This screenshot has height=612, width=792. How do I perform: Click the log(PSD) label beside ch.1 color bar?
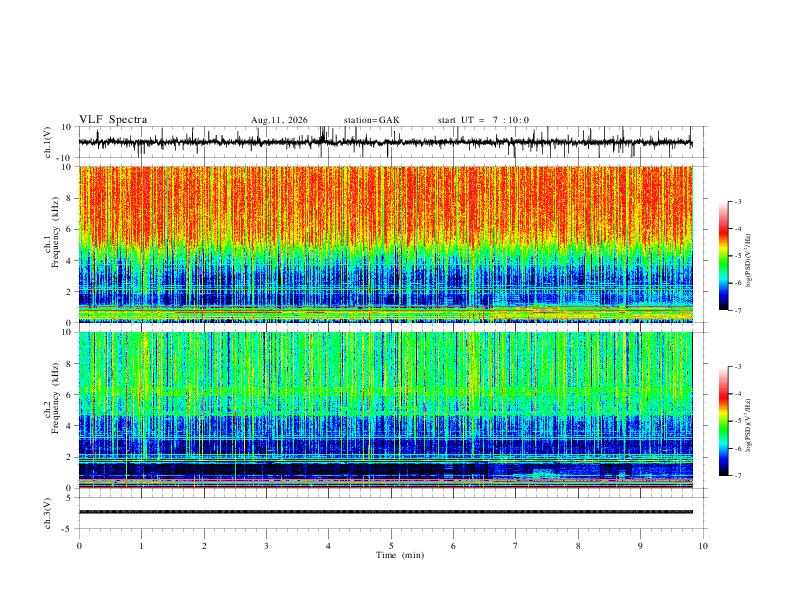749,261
